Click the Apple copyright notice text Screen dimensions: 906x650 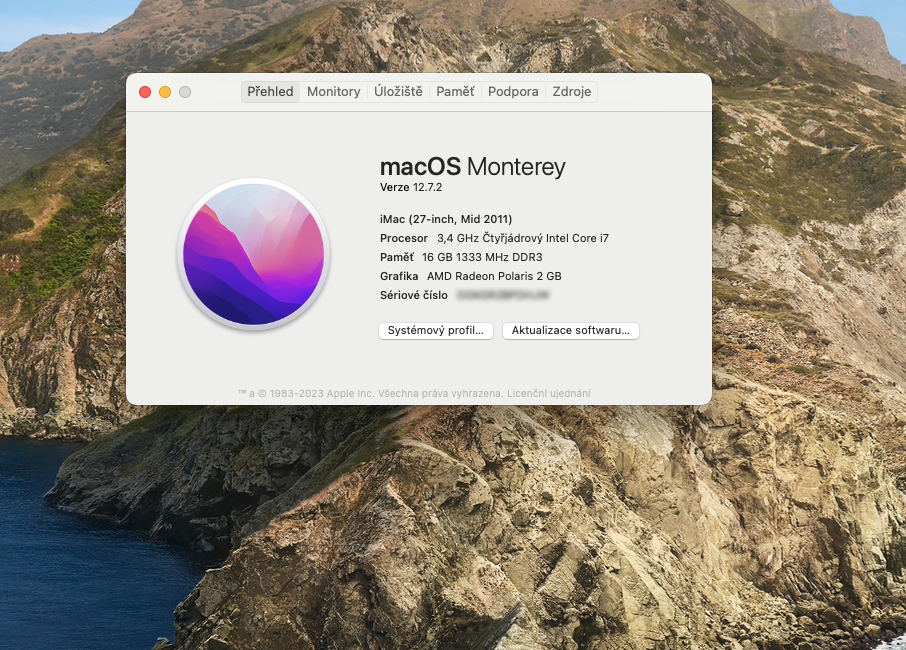click(x=370, y=393)
